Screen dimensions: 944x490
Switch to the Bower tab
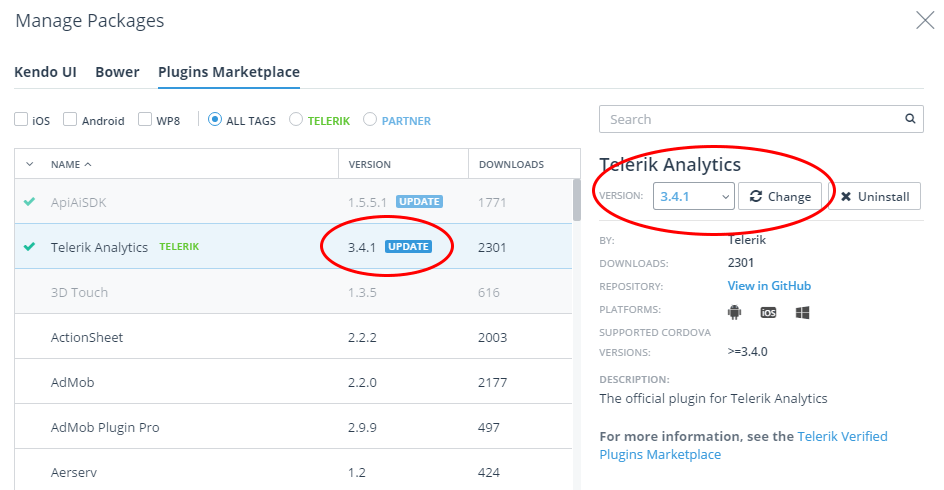coord(117,72)
